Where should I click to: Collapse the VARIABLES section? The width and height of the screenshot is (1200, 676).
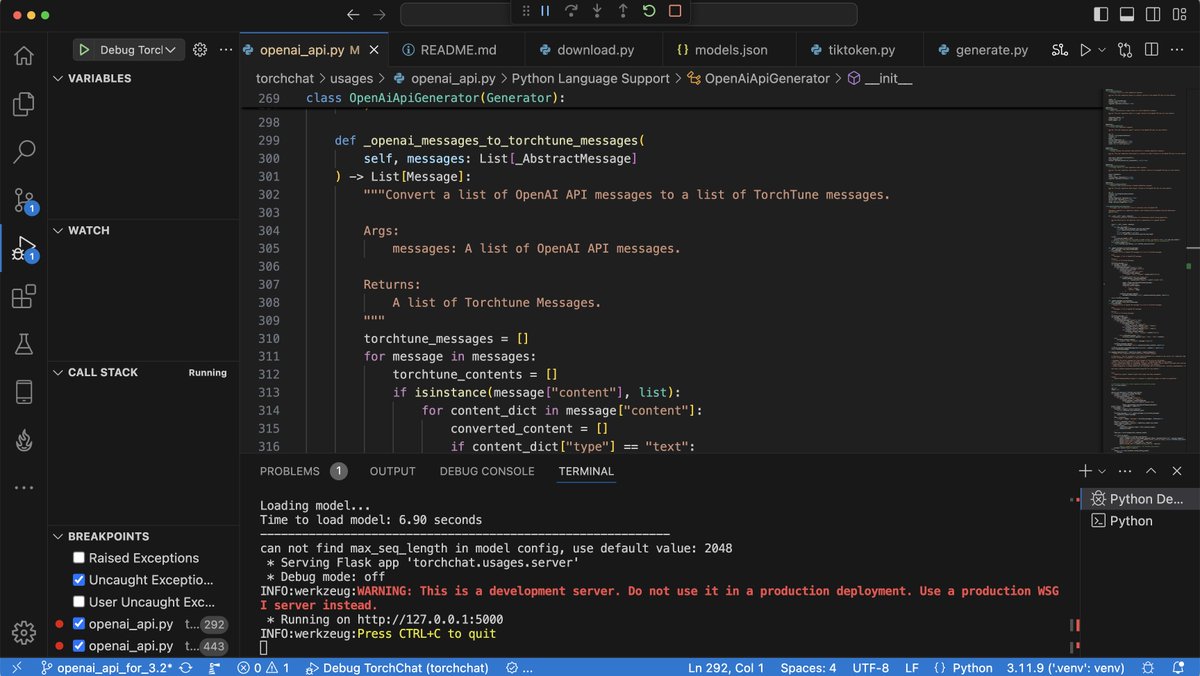pyautogui.click(x=58, y=78)
